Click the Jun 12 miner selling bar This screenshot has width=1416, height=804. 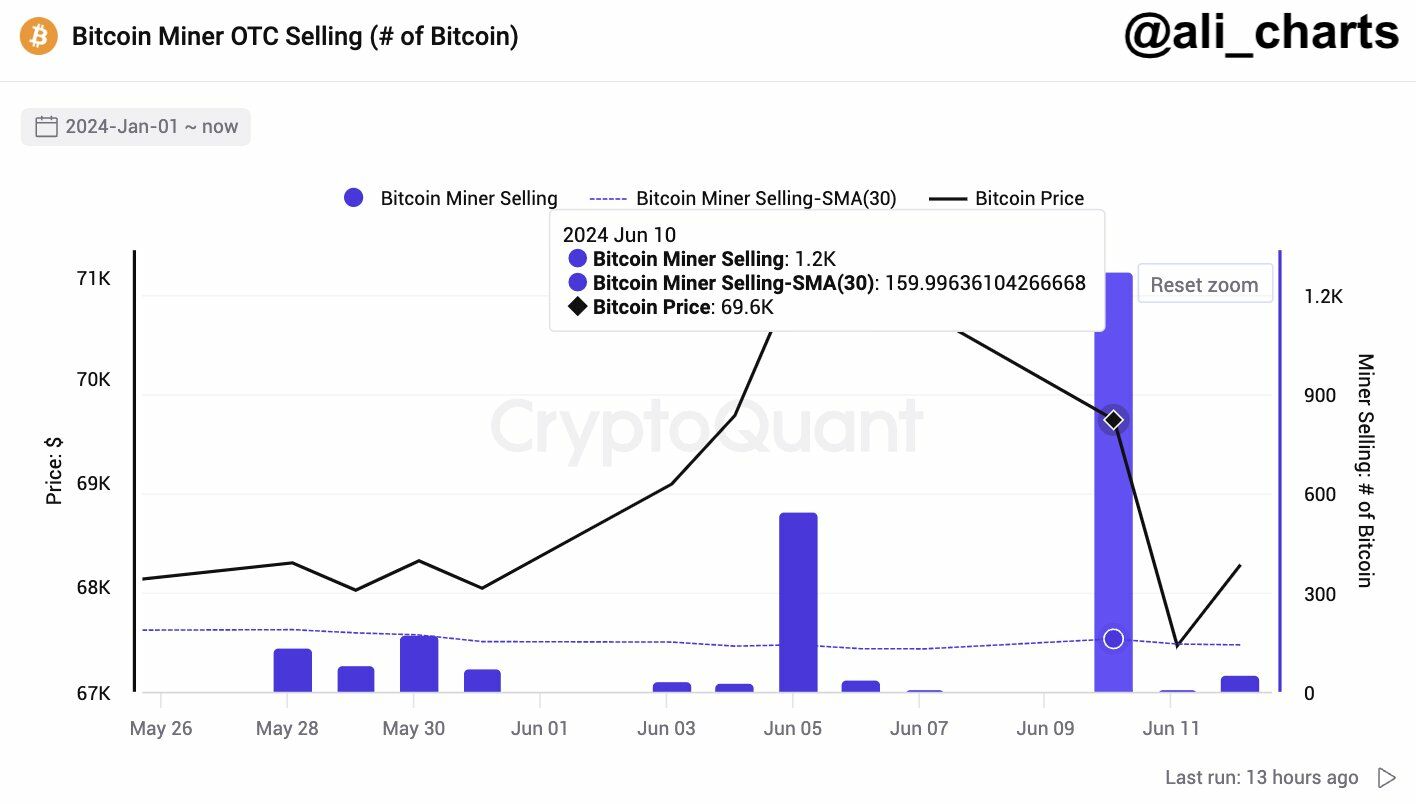coord(1240,684)
